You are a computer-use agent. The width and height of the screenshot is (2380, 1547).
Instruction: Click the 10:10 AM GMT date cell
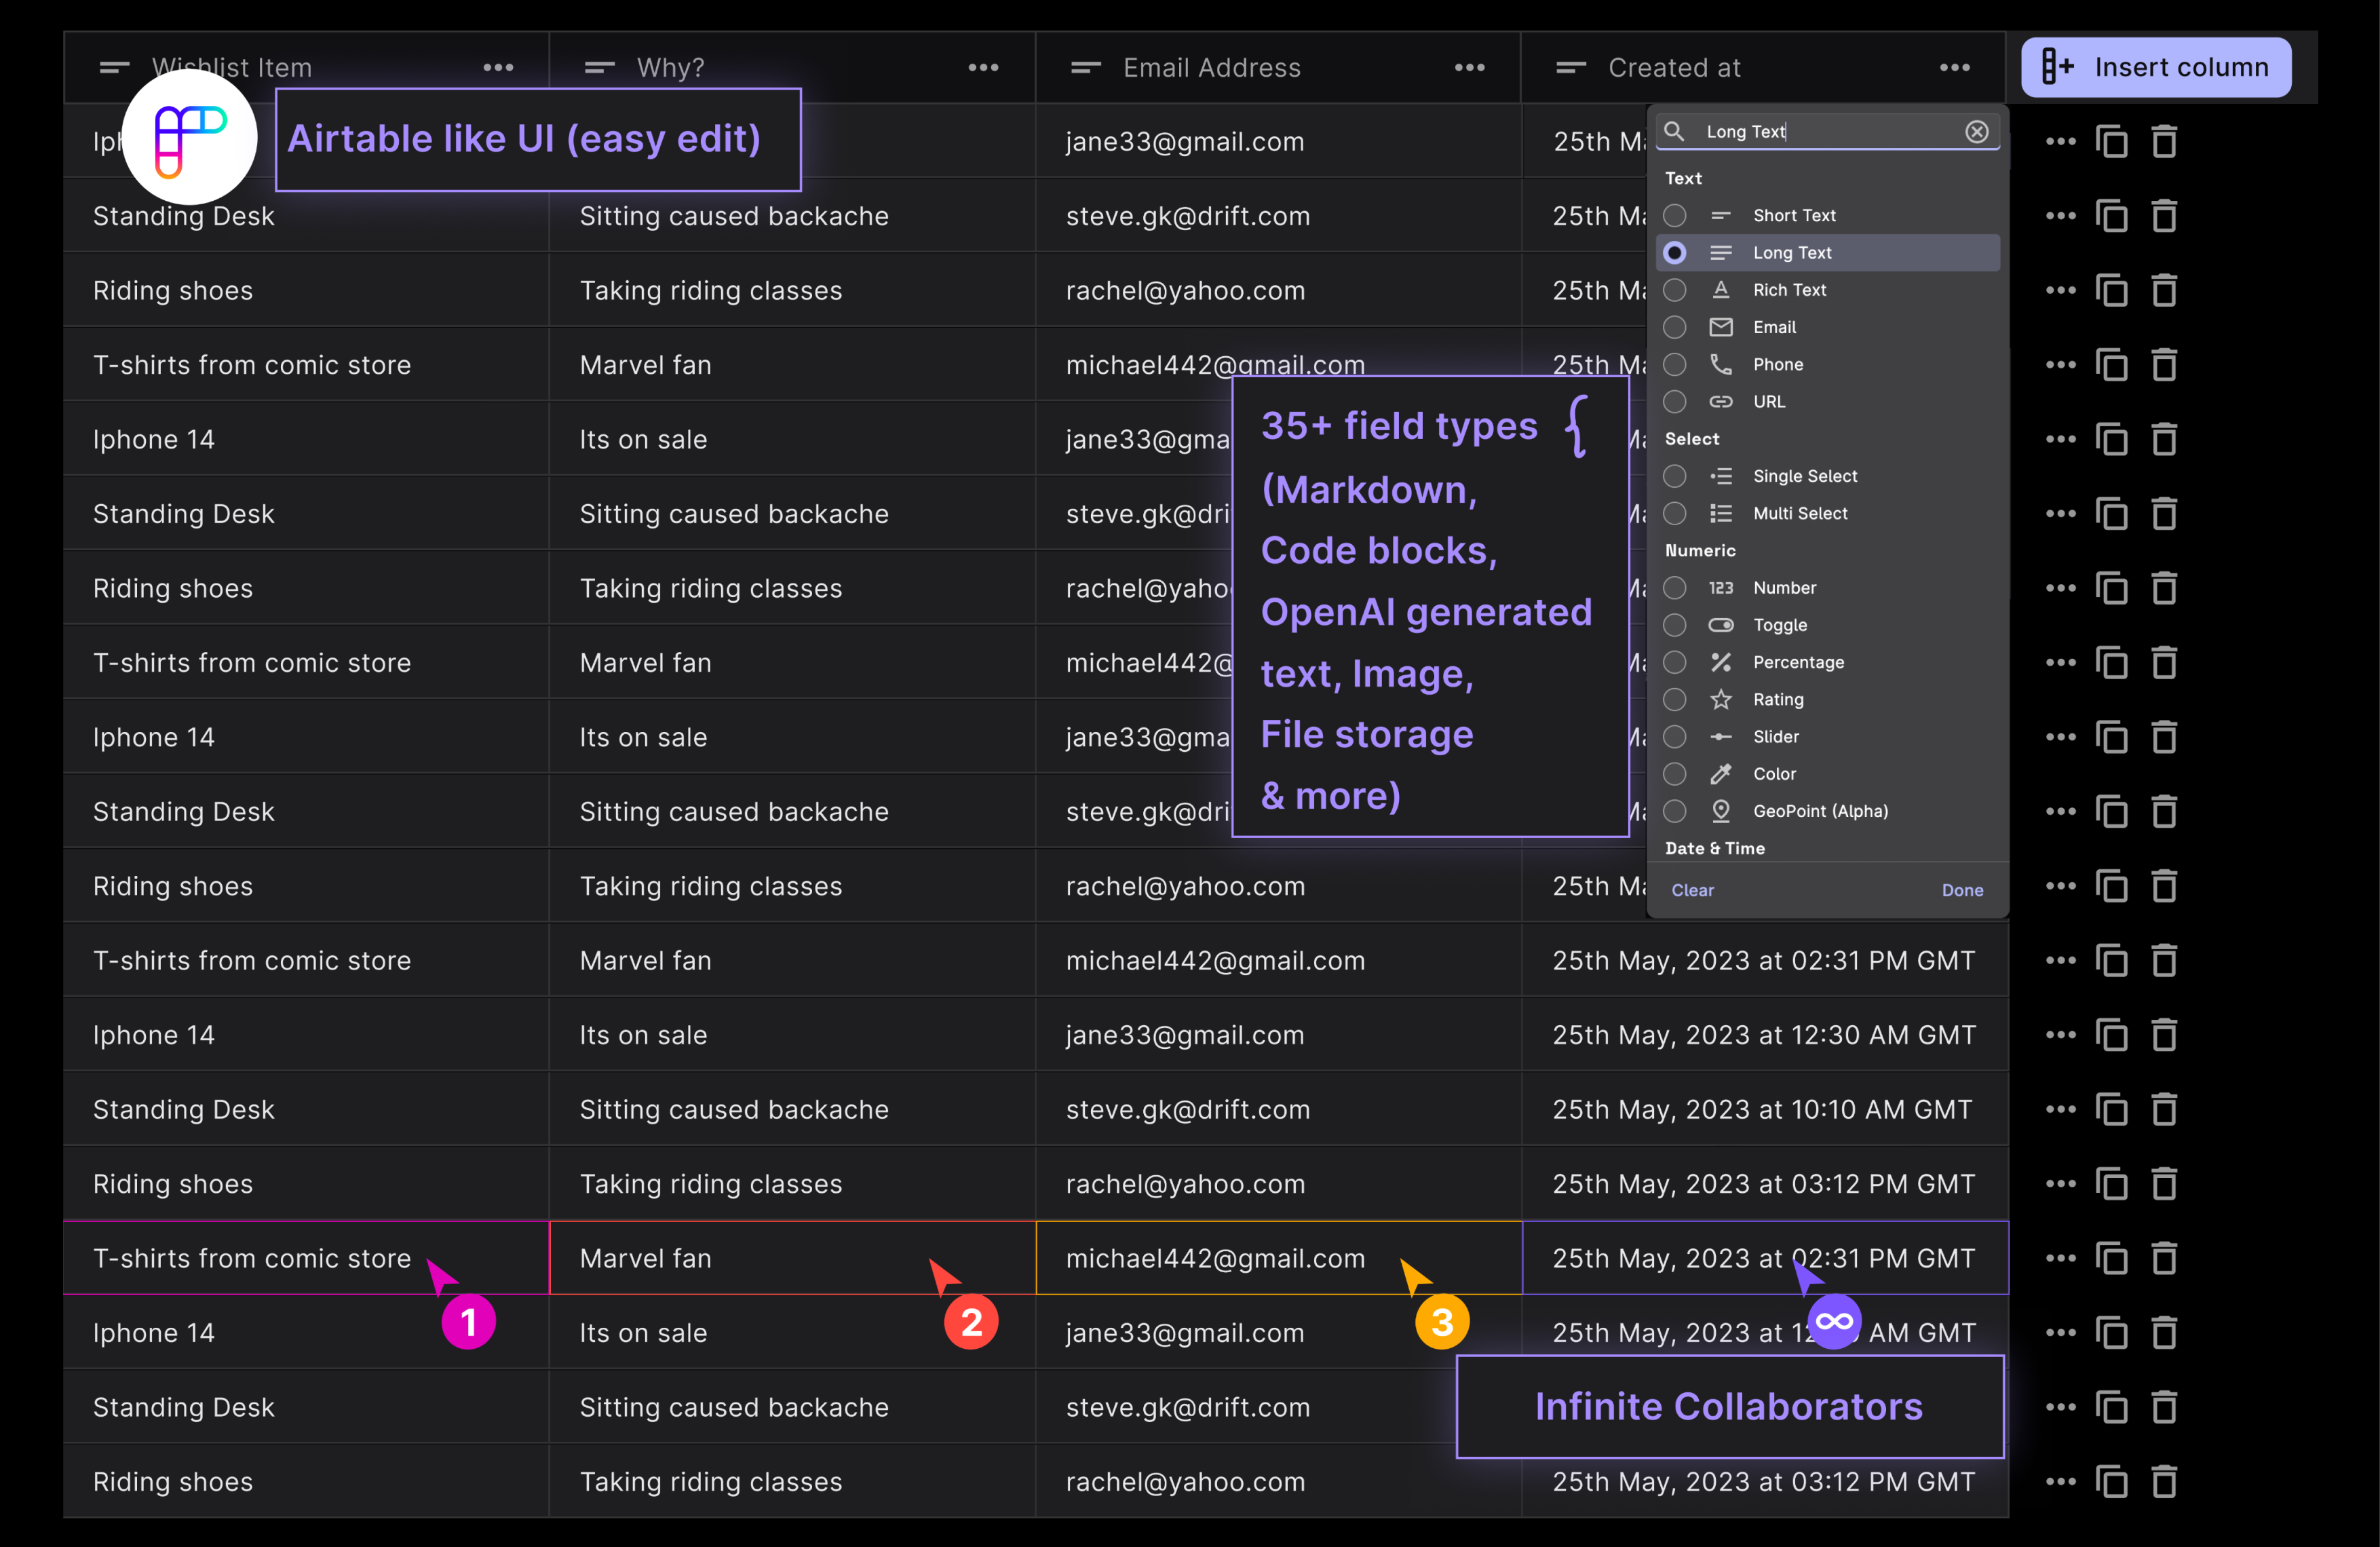[x=1765, y=1109]
